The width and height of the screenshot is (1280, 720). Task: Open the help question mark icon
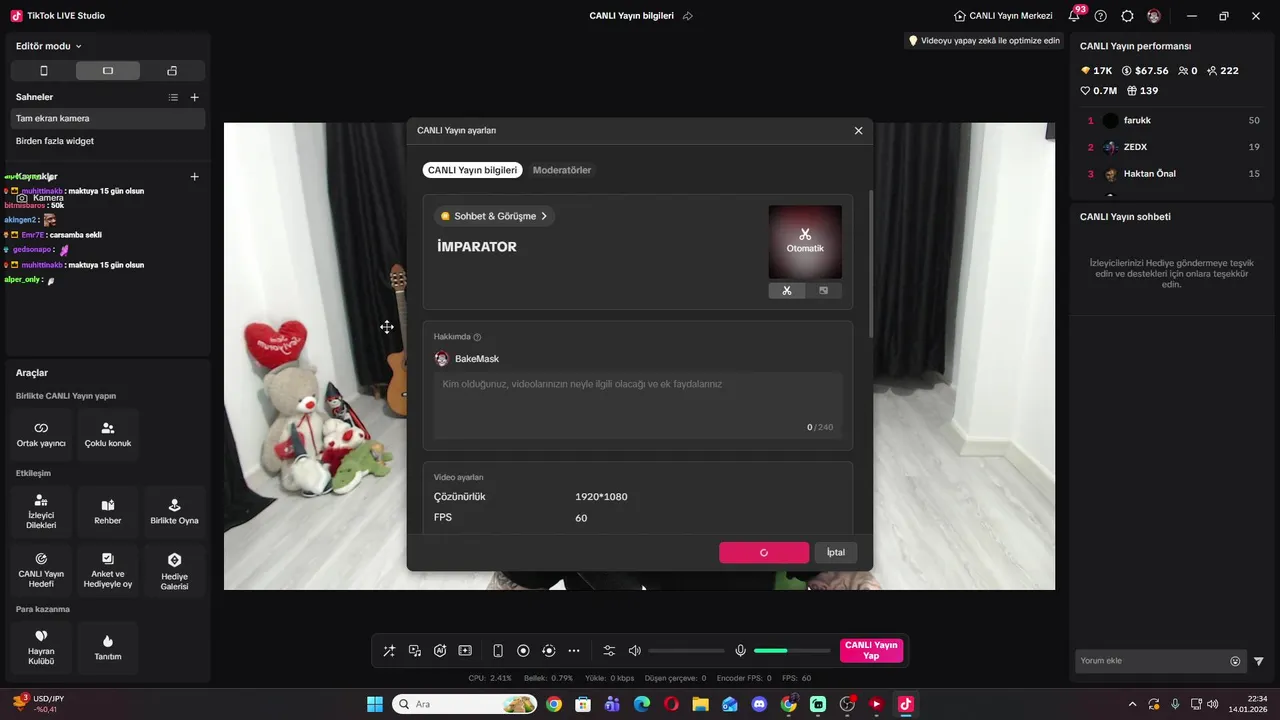click(1101, 16)
